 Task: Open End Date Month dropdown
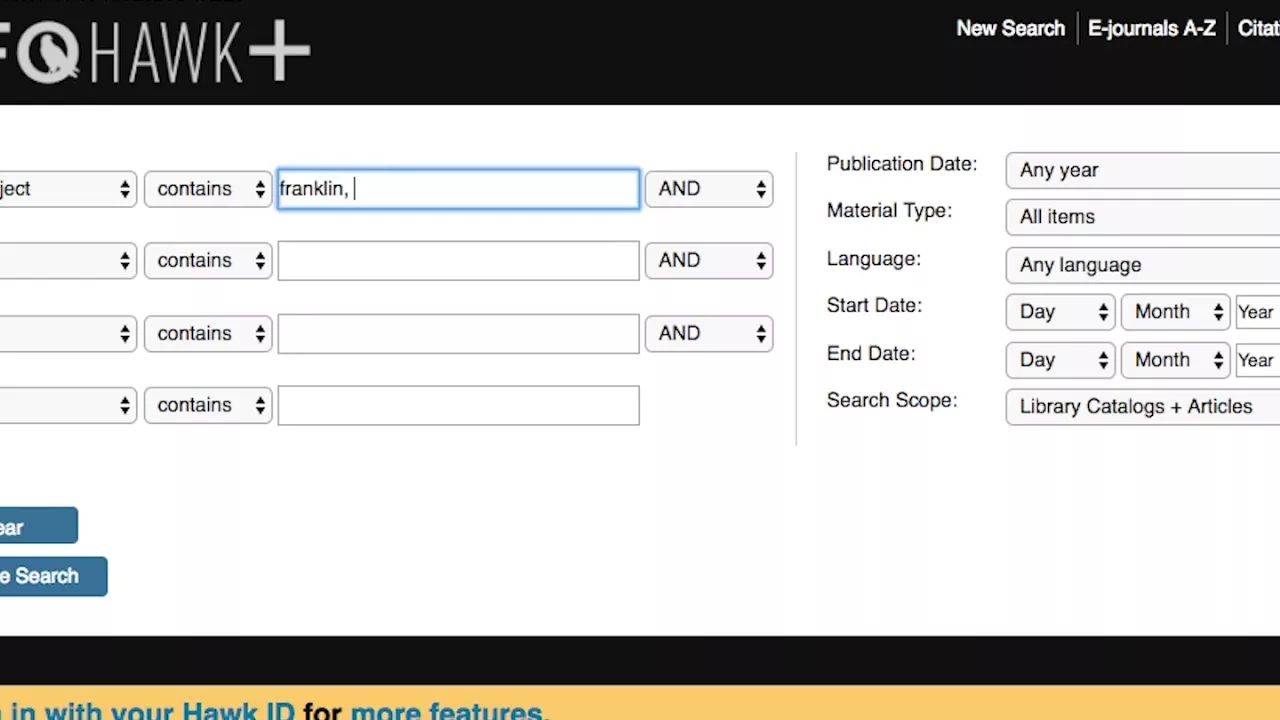tap(1176, 360)
